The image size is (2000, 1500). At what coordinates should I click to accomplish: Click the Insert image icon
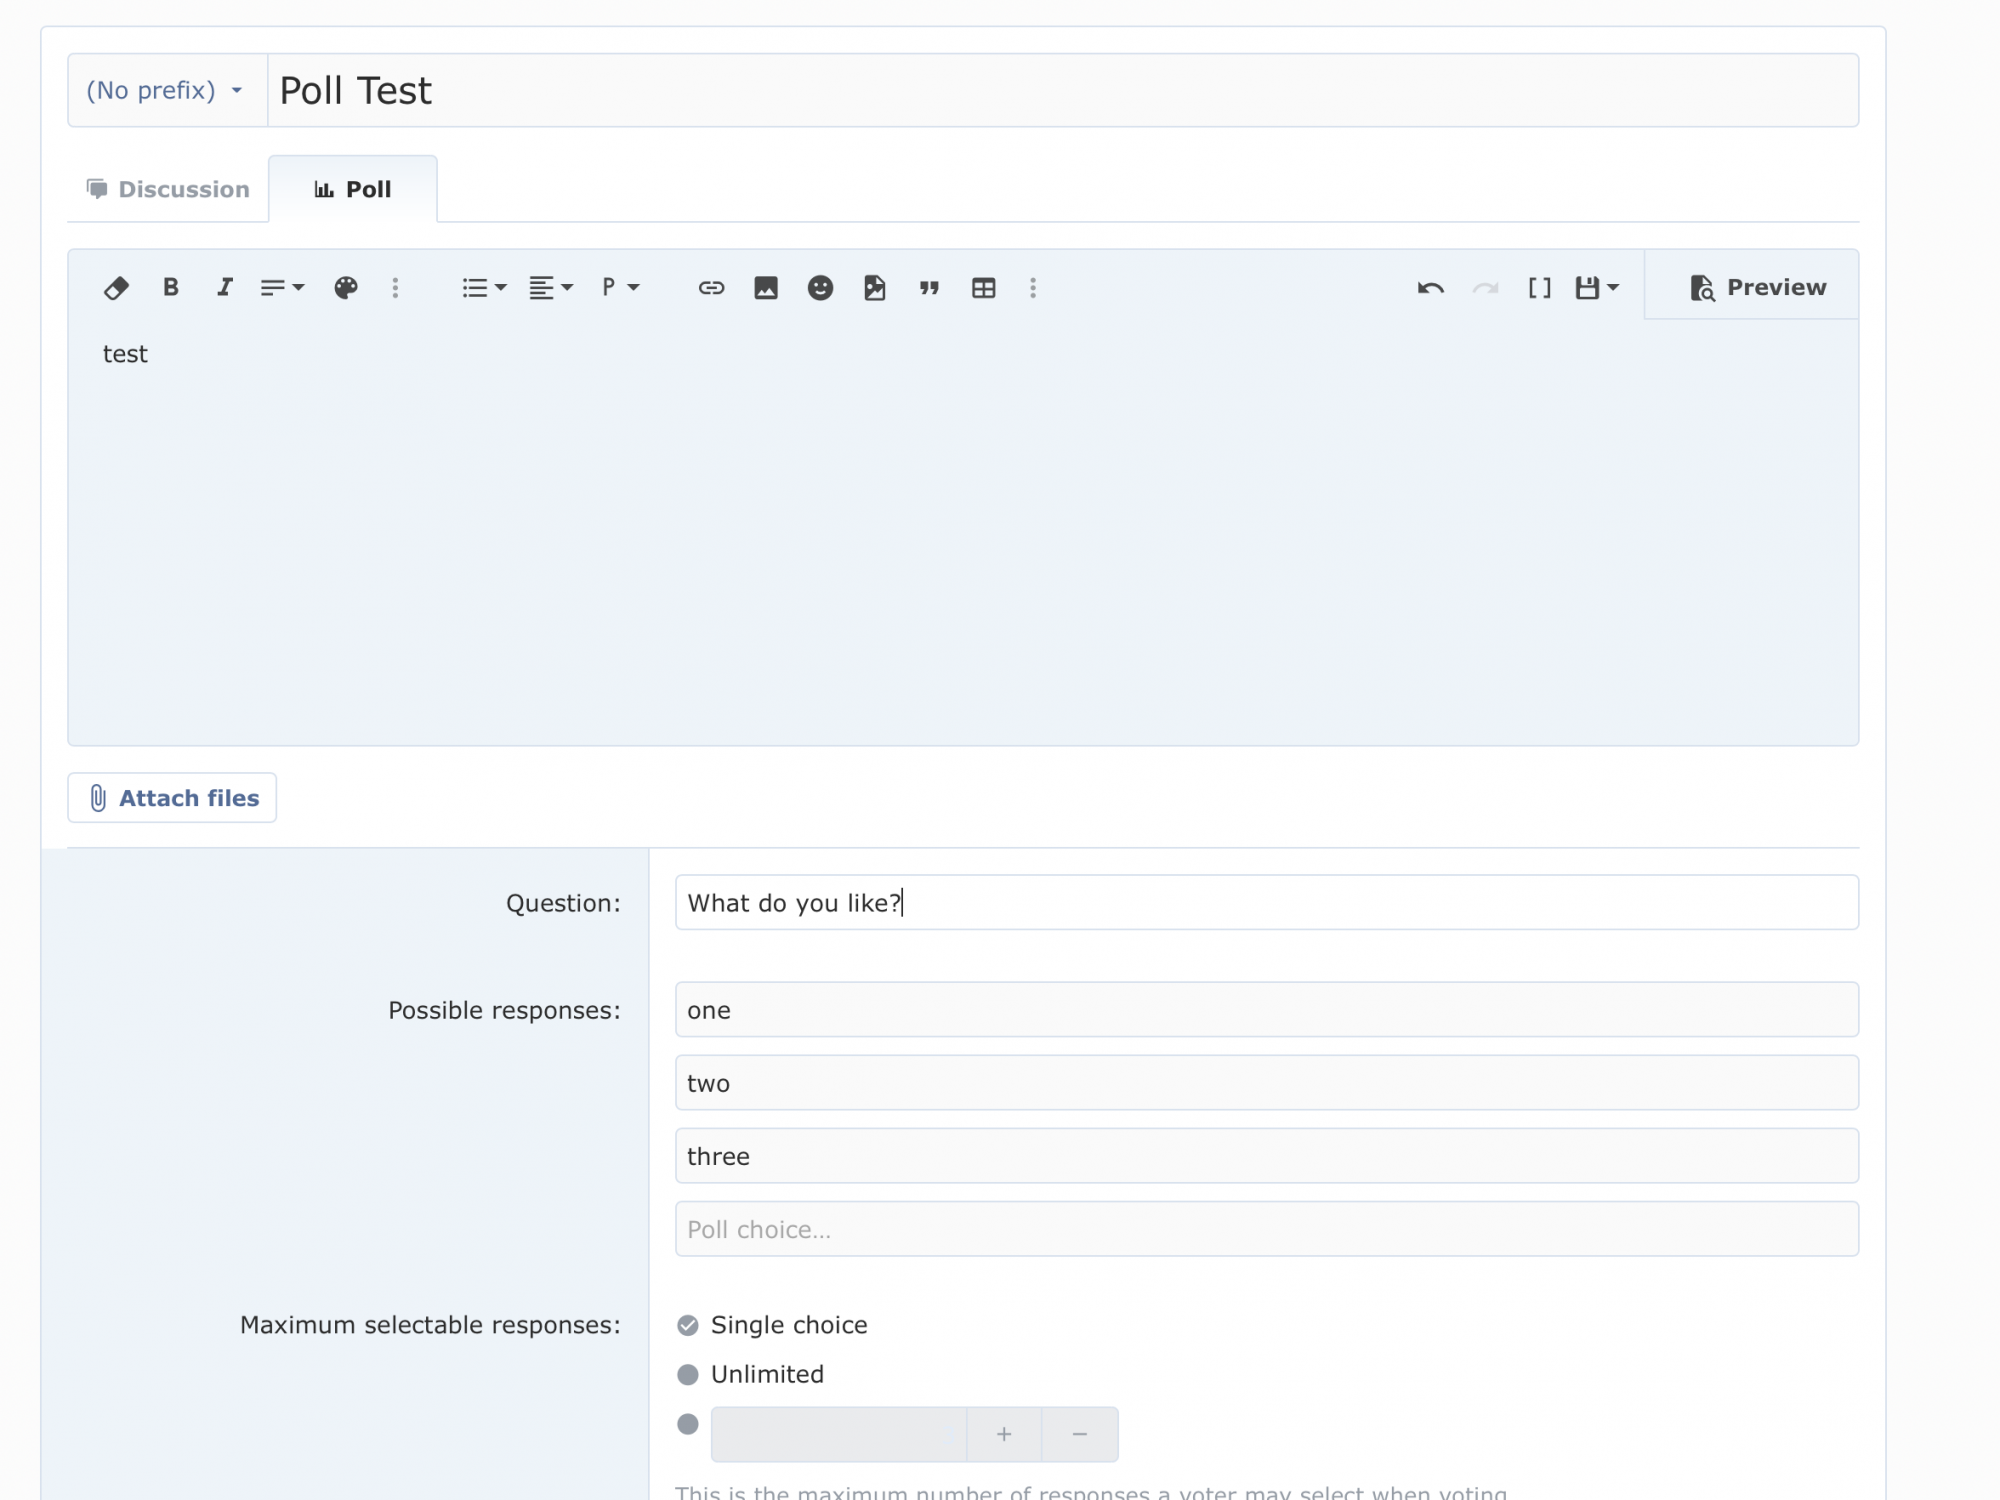click(x=766, y=288)
